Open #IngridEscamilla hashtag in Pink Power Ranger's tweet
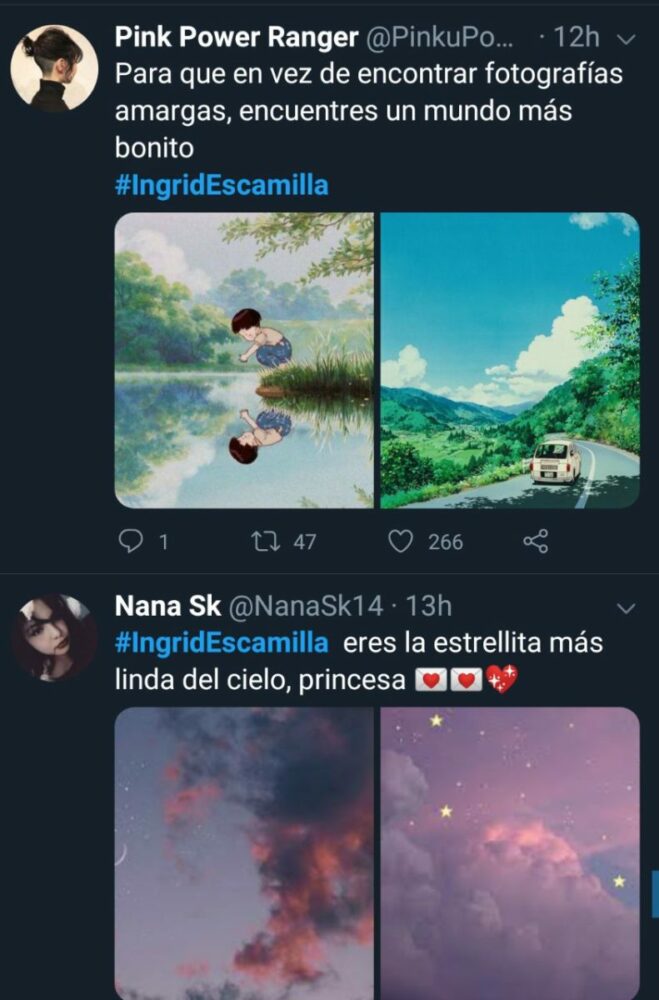Screen dimensions: 659x1000 (221, 185)
